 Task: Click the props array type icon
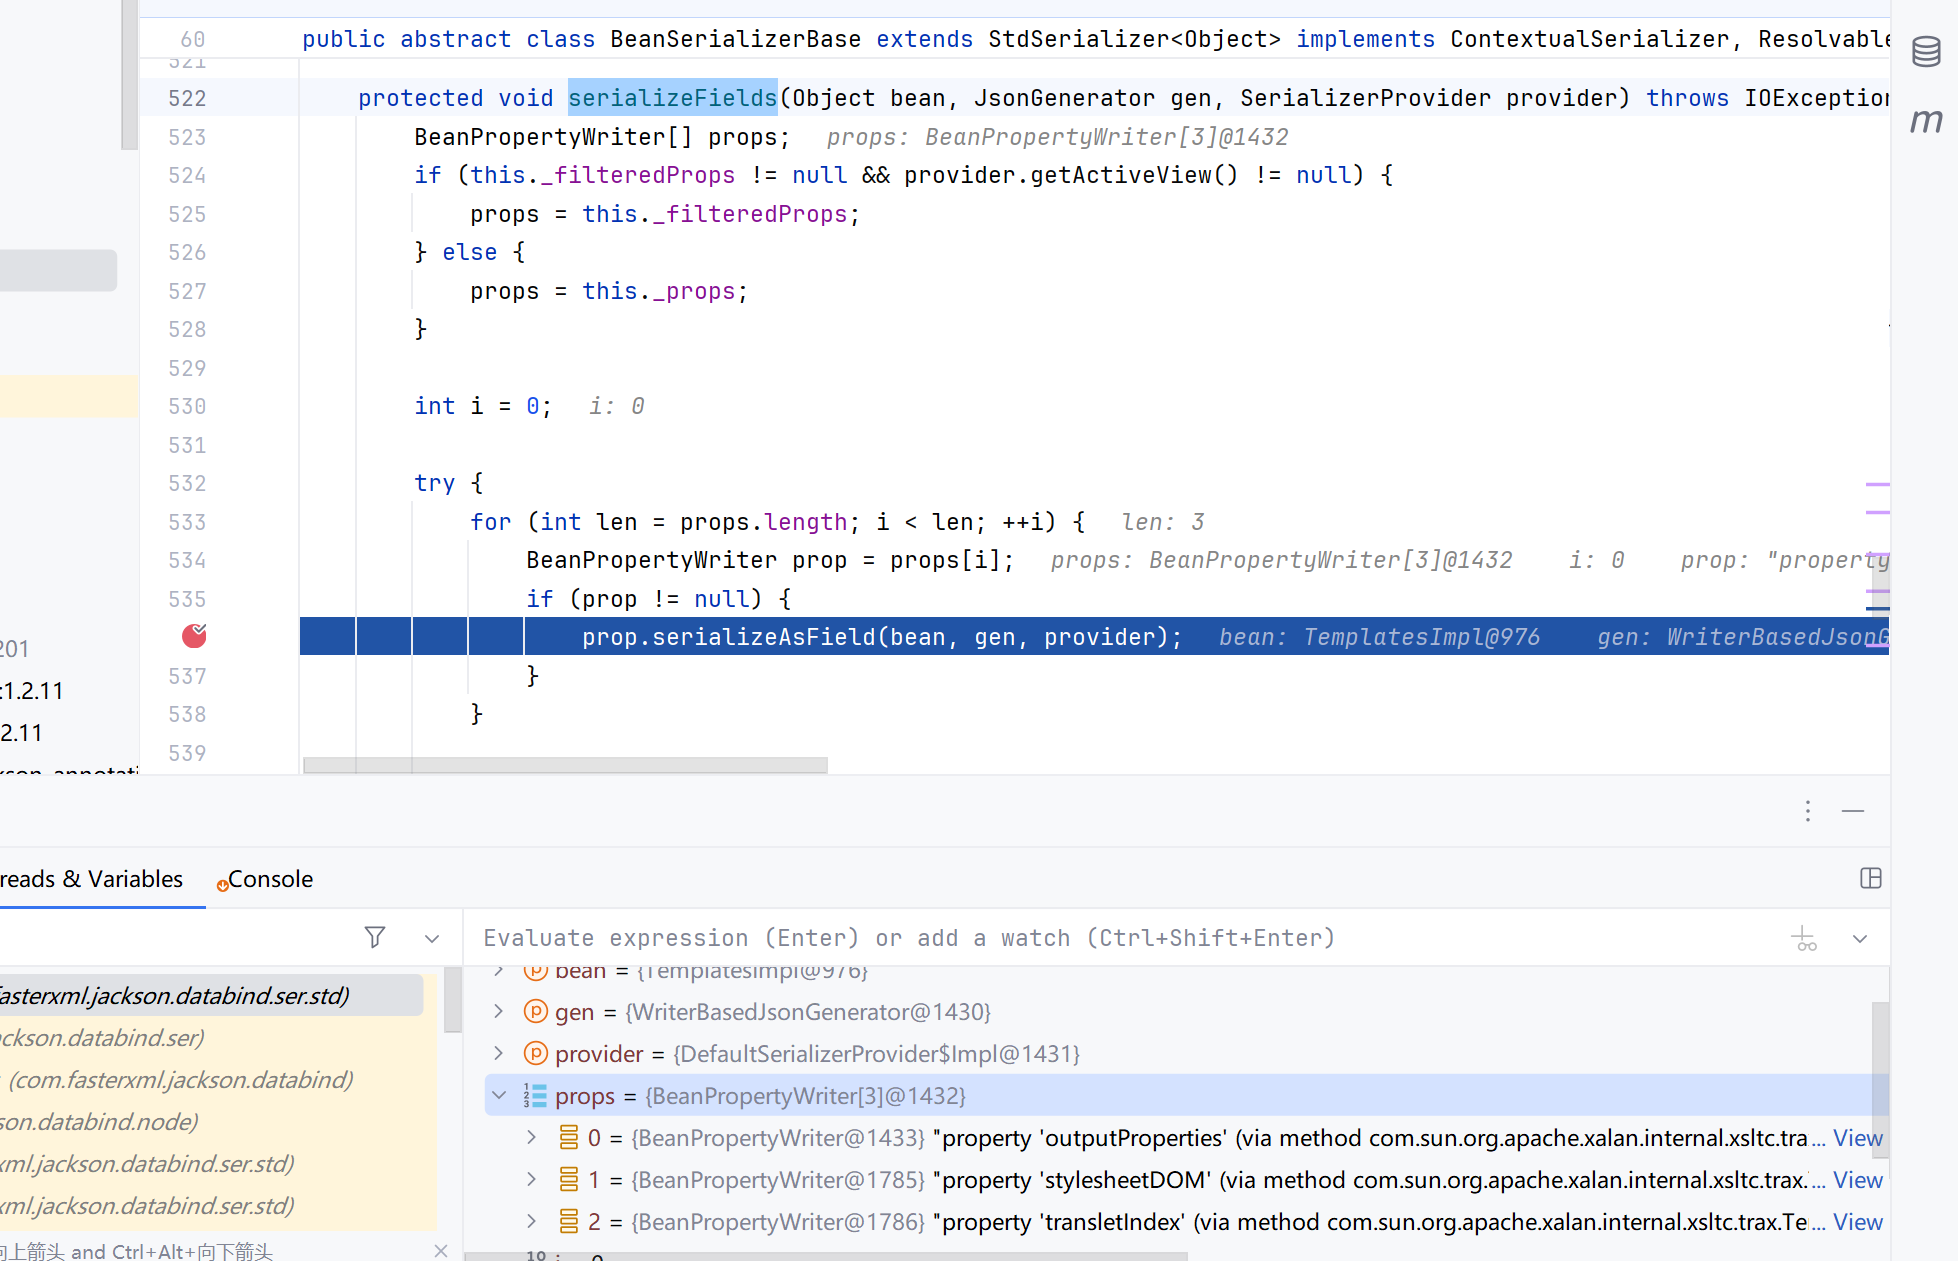tap(535, 1096)
